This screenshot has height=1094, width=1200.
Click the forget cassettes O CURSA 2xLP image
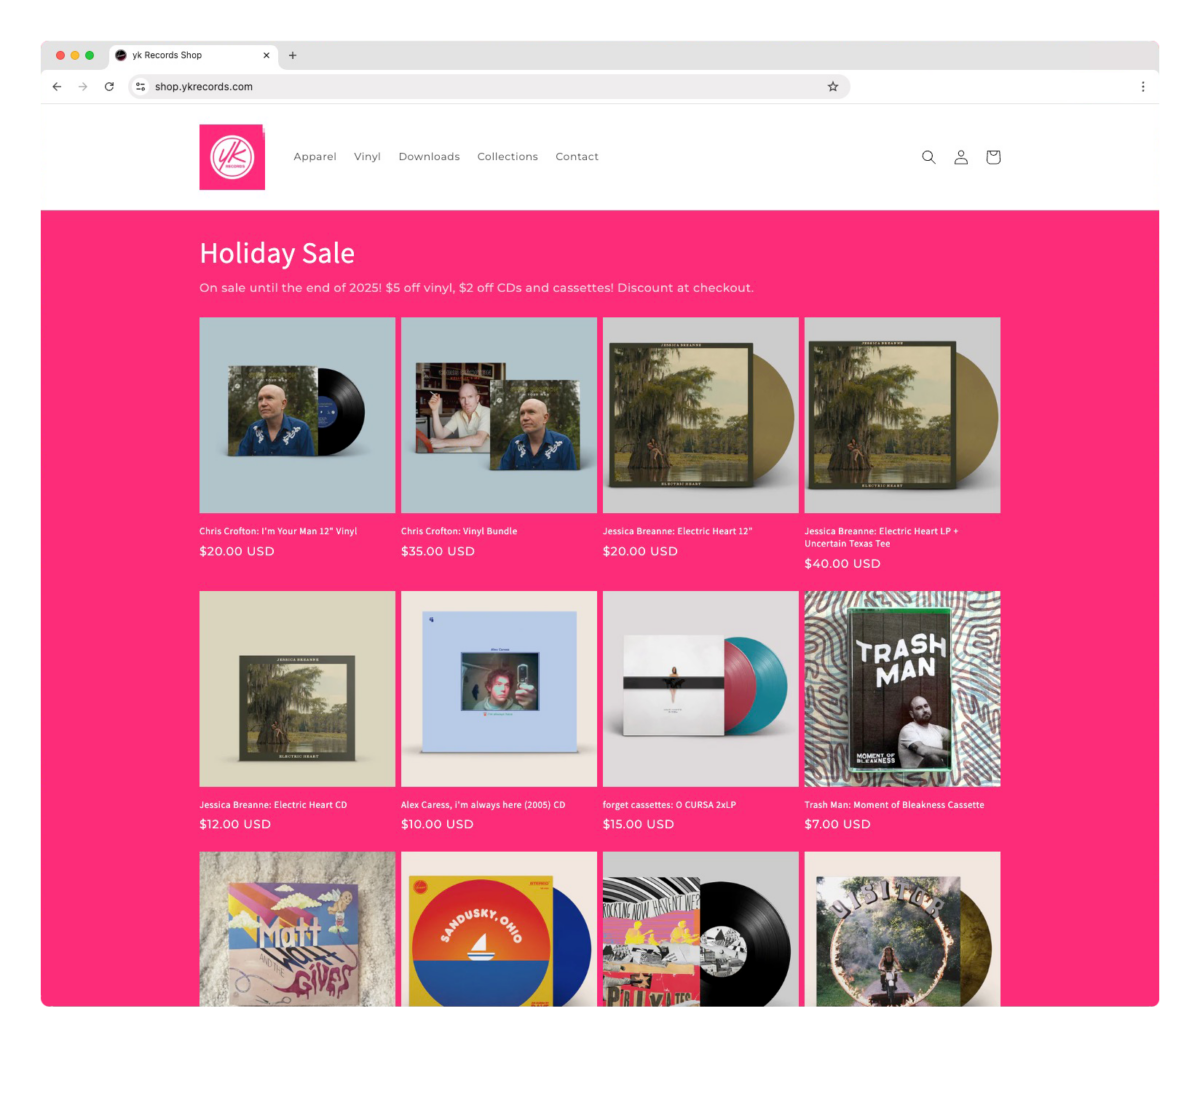tap(700, 688)
